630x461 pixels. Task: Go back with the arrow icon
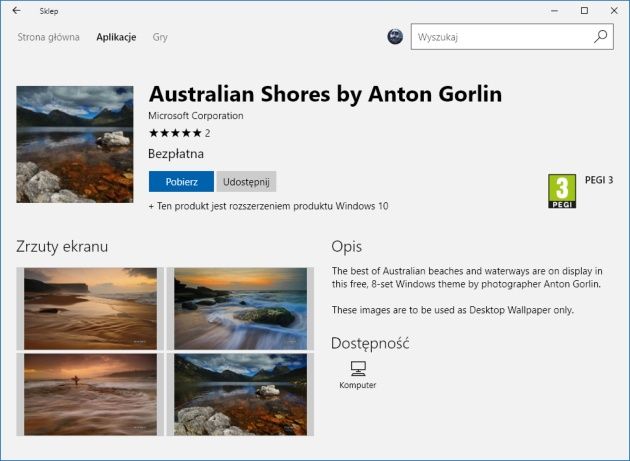[x=16, y=11]
